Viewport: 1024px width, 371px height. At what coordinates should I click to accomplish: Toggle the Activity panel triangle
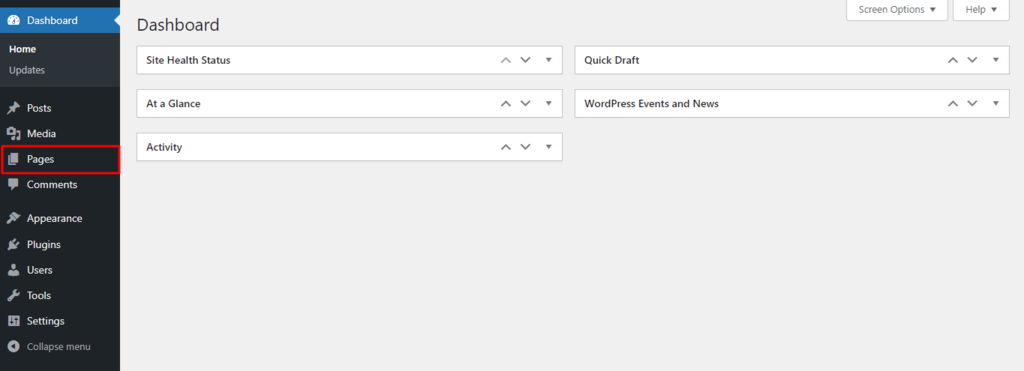(549, 147)
